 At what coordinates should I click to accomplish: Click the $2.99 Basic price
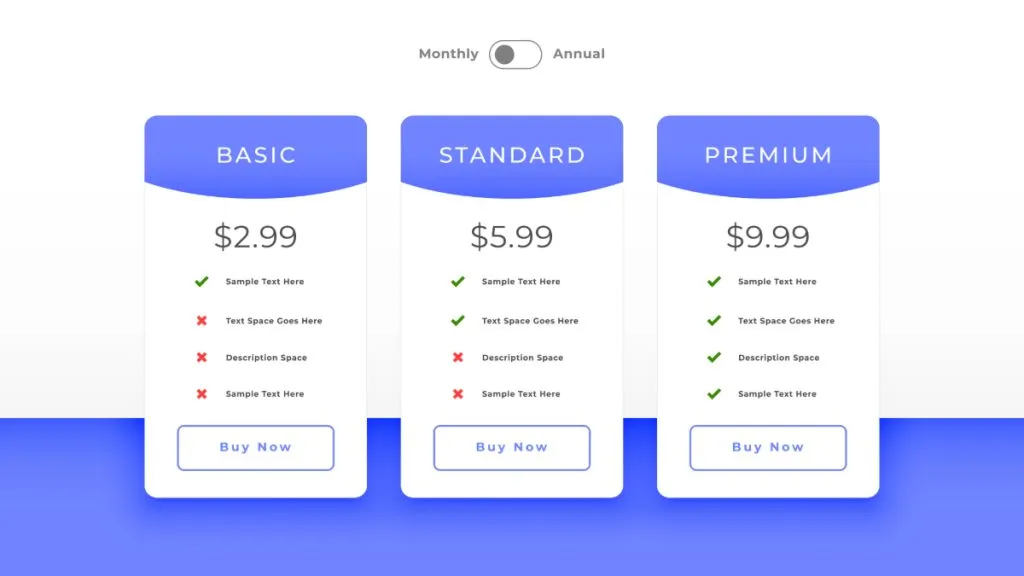click(x=256, y=237)
